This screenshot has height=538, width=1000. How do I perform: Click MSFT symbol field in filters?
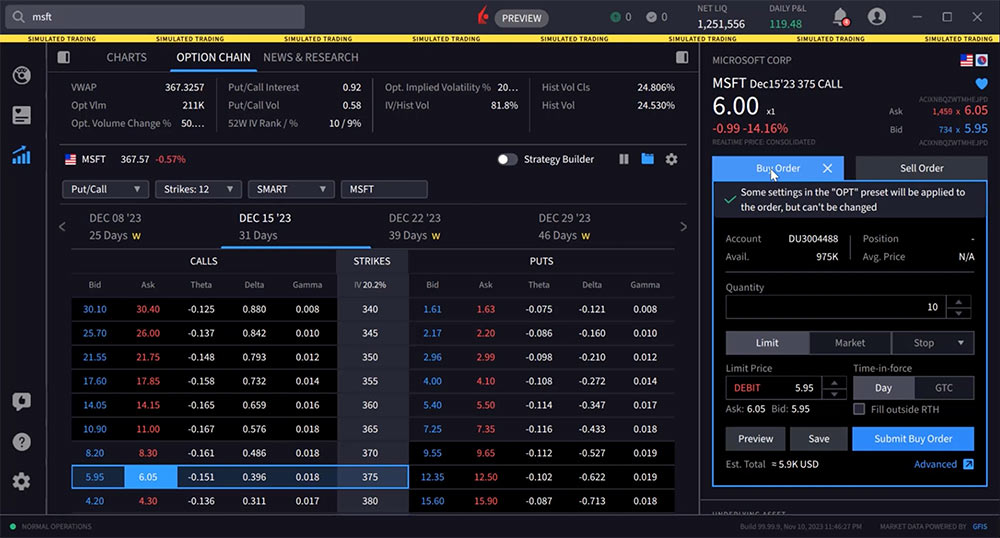point(384,189)
